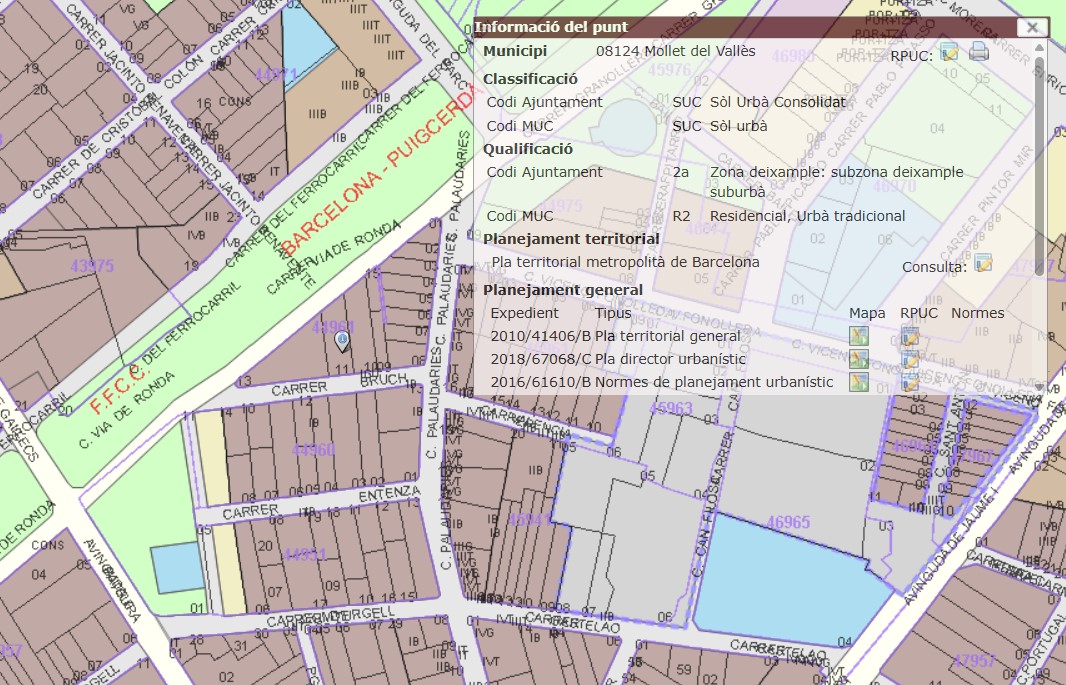The width and height of the screenshot is (1066, 685).
Task: Click the small blue parcel near Carrer Entenza
Action: pos(177,568)
